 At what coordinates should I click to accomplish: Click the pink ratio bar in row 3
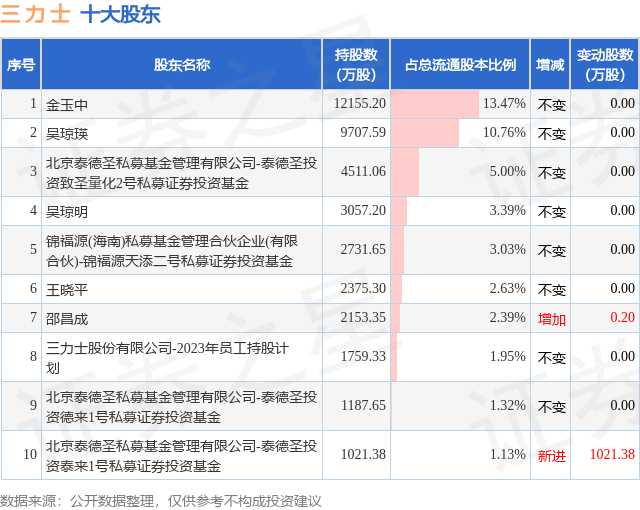pos(405,171)
